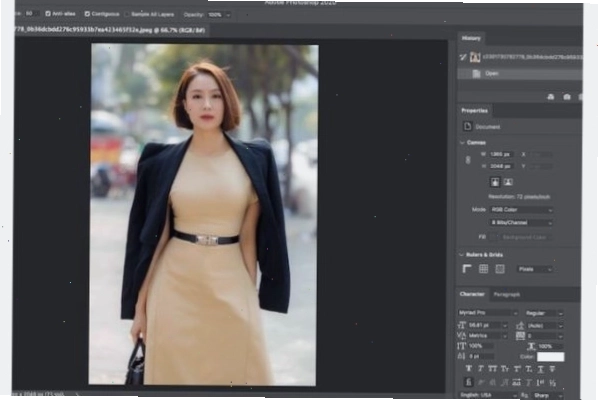Toggle the OpenType fractions ½ icon

pyautogui.click(x=552, y=383)
